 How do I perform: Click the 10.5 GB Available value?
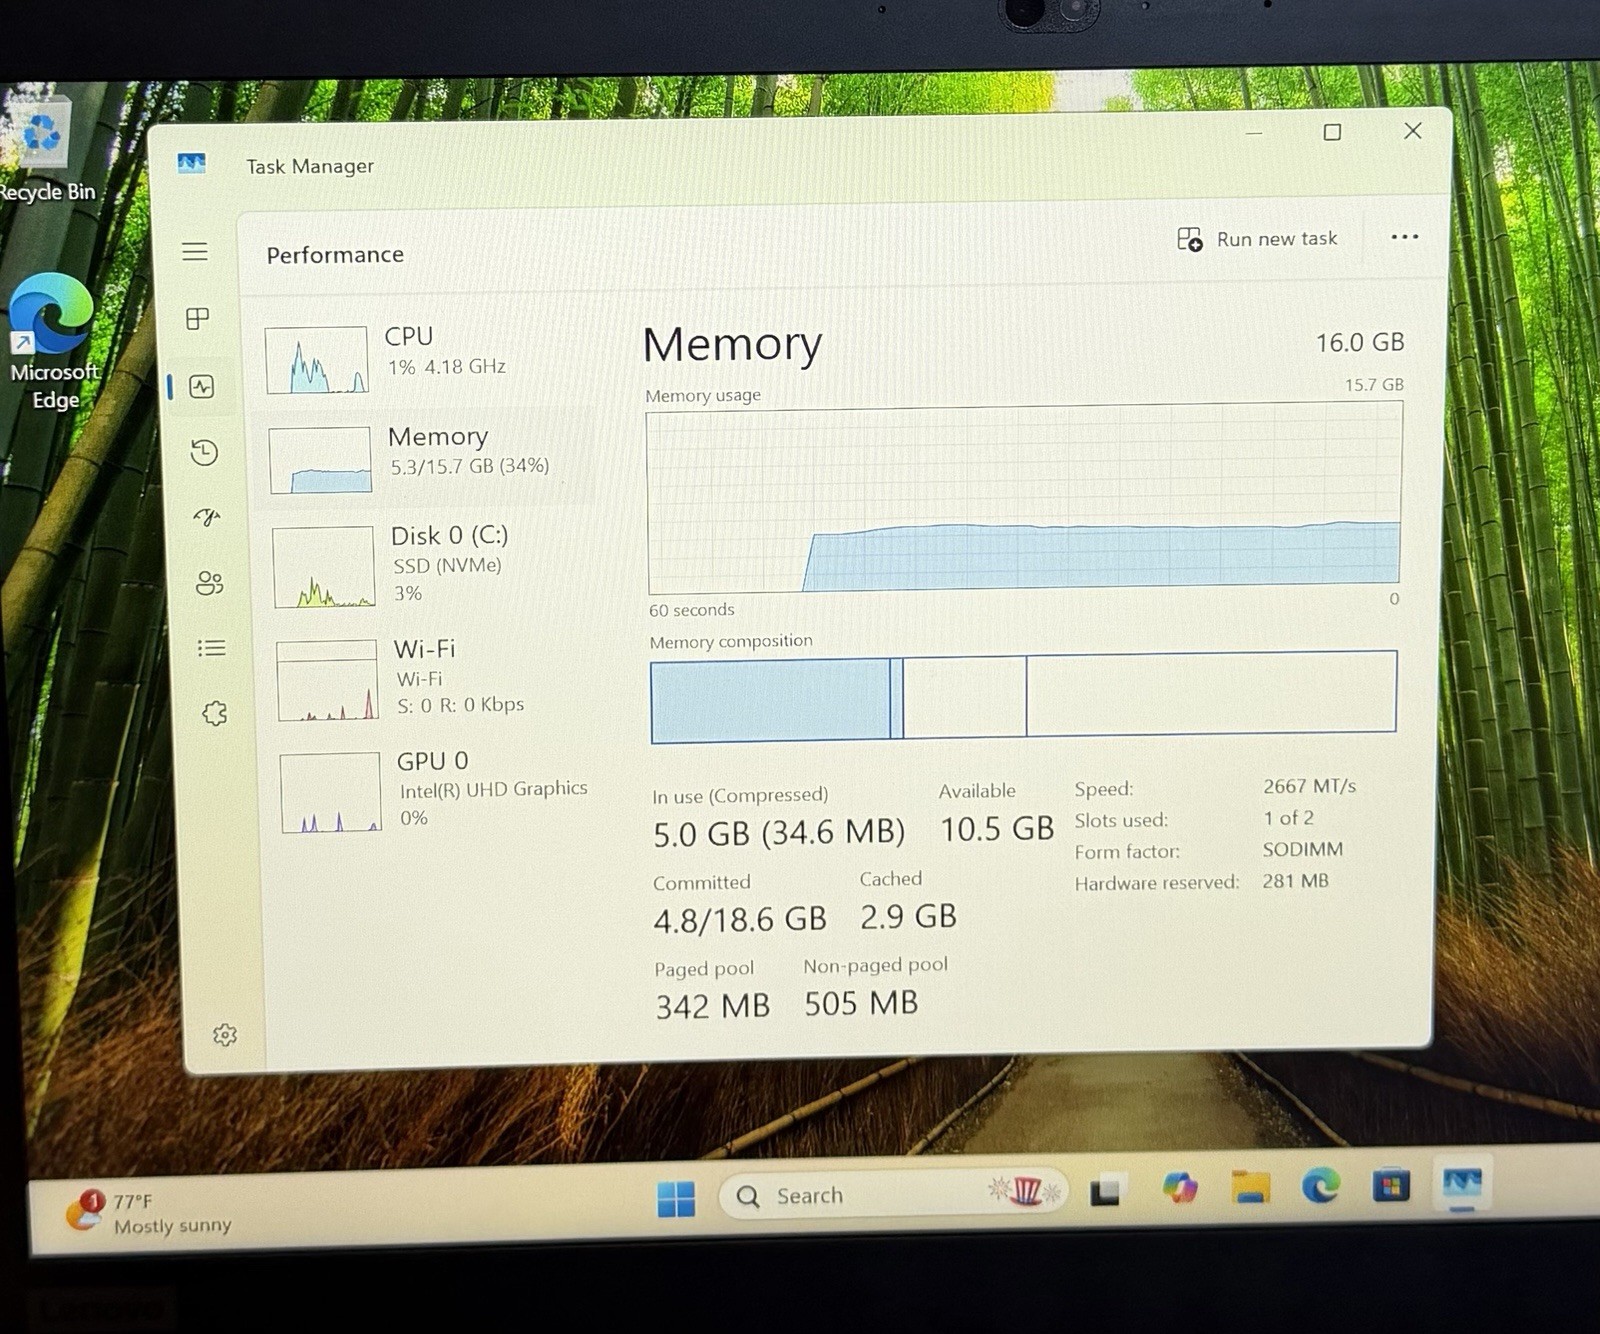[997, 829]
